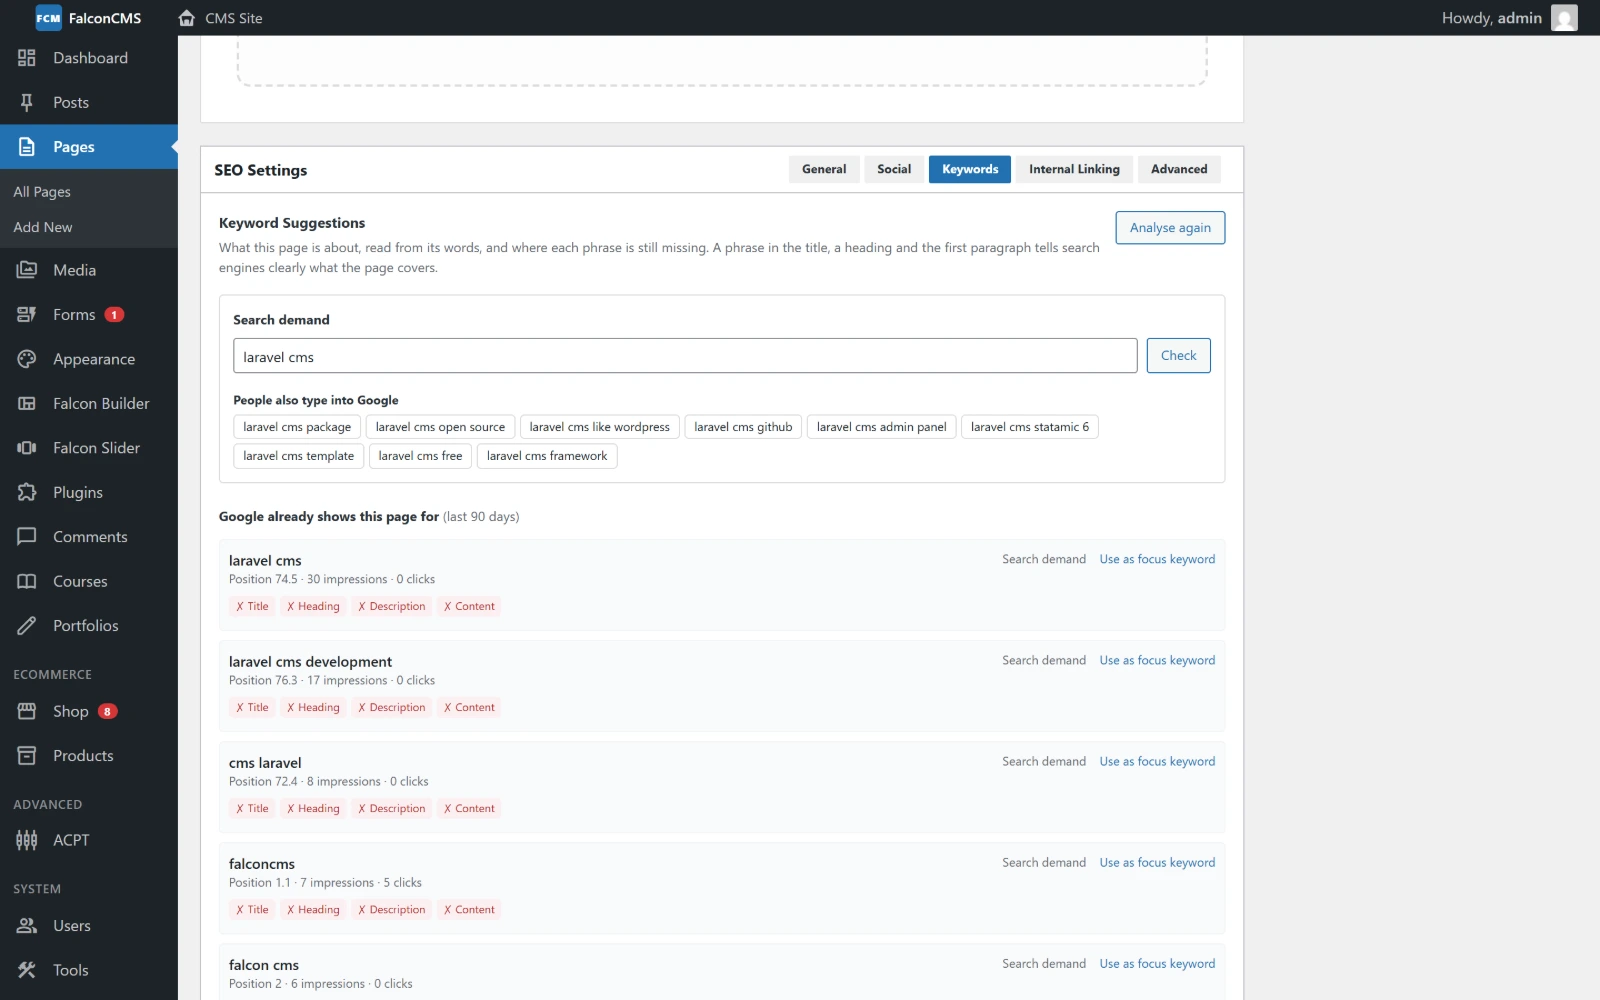Use 'laravel cms' as focus keyword
The height and width of the screenshot is (1000, 1600).
click(1157, 559)
